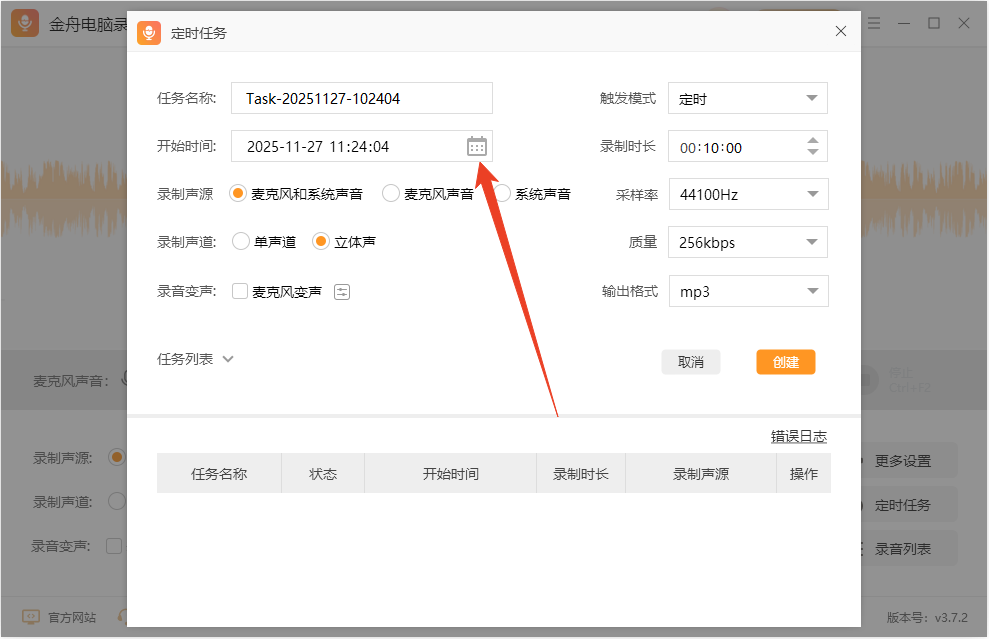Open official website link in footer
Screen dimensions: 989x639
72,618
